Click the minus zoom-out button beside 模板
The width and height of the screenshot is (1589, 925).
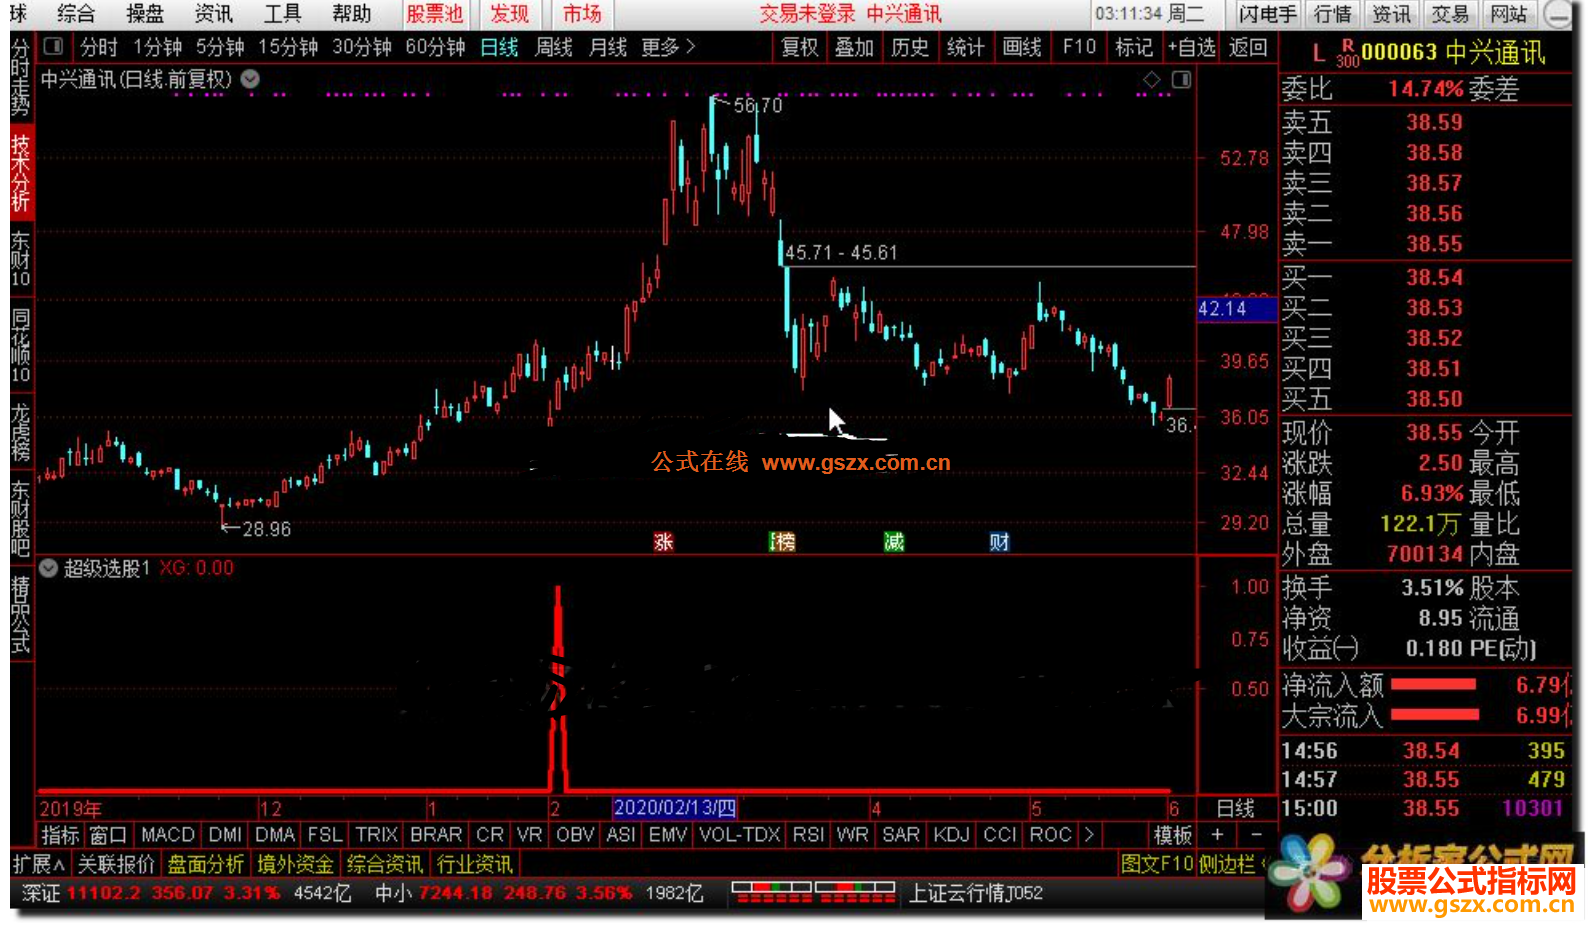click(1256, 834)
